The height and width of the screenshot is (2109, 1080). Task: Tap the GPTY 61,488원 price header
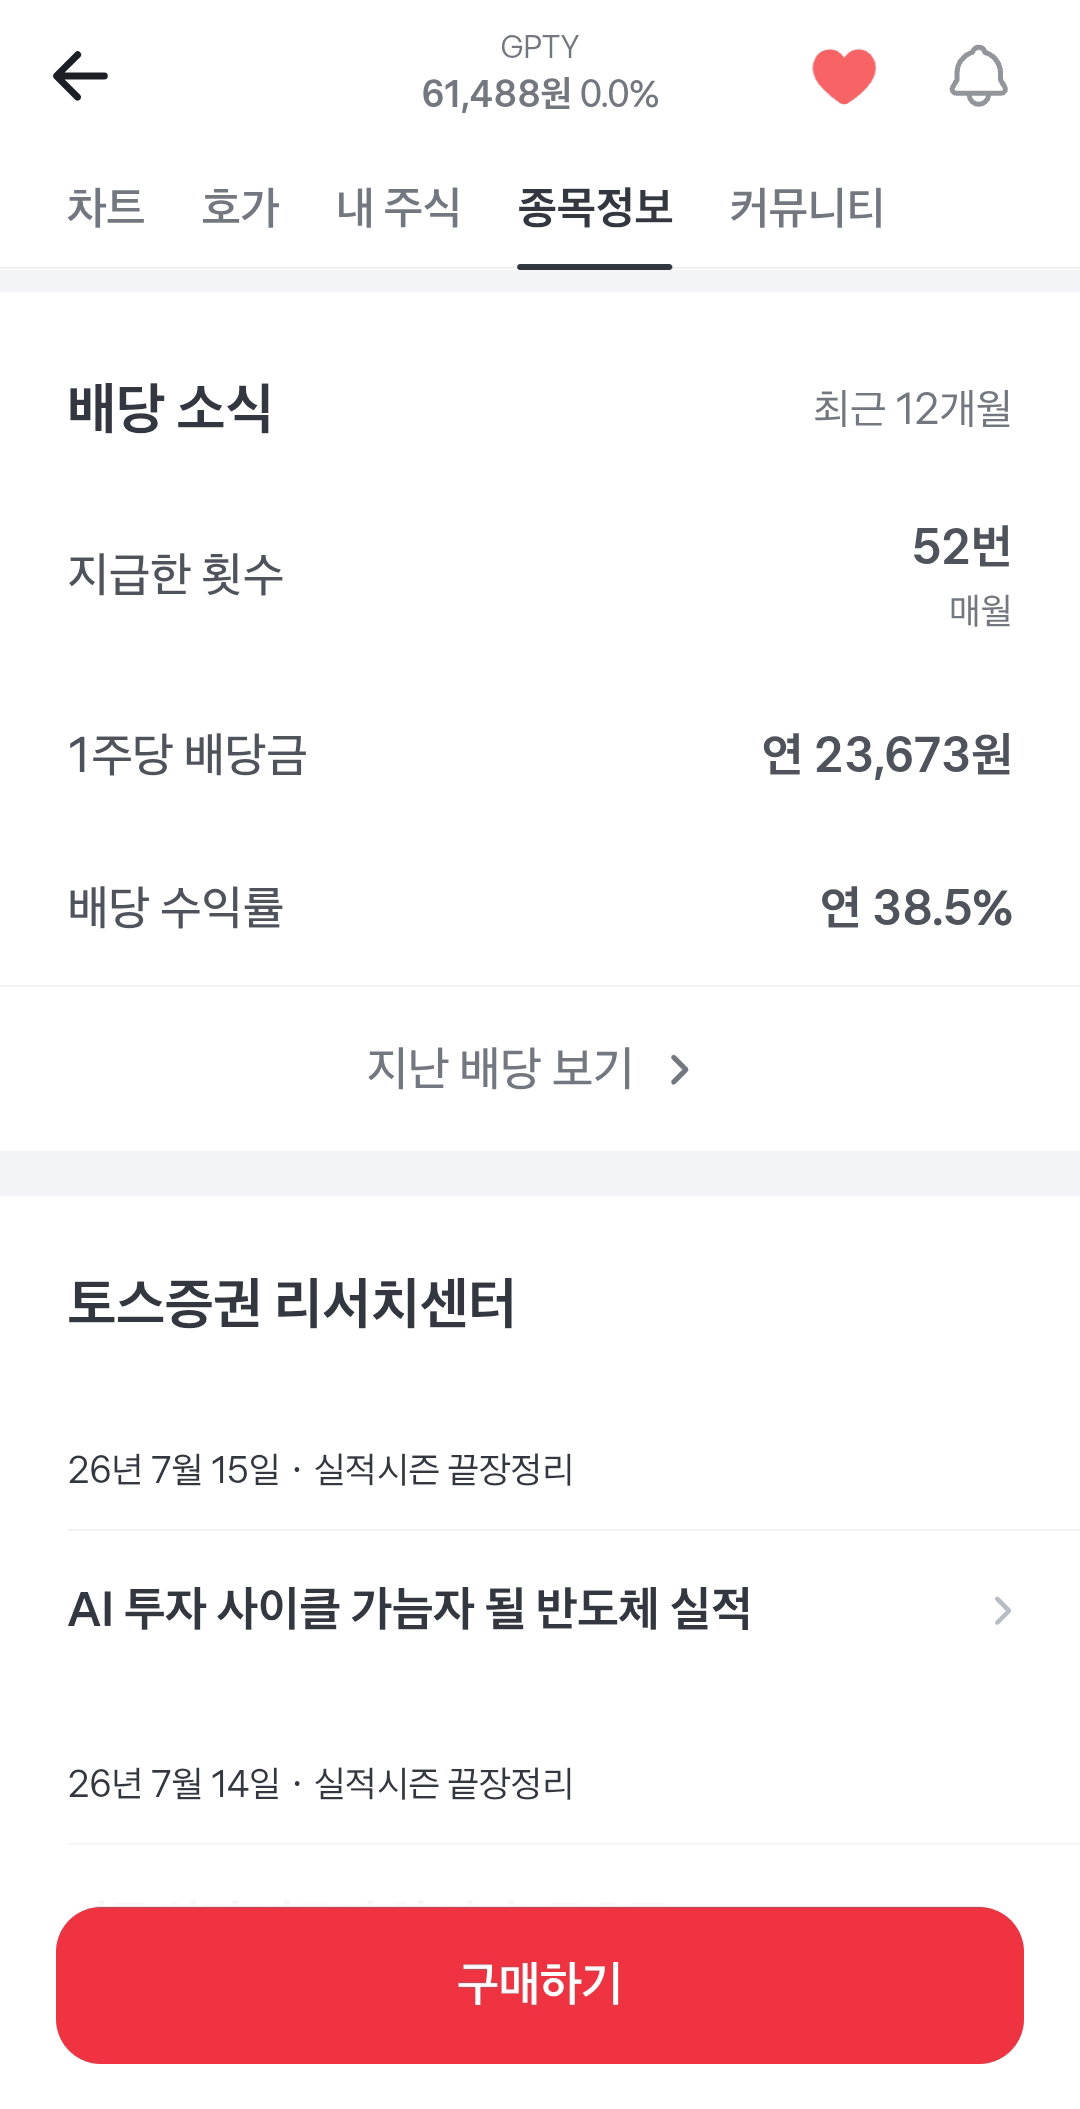tap(540, 74)
